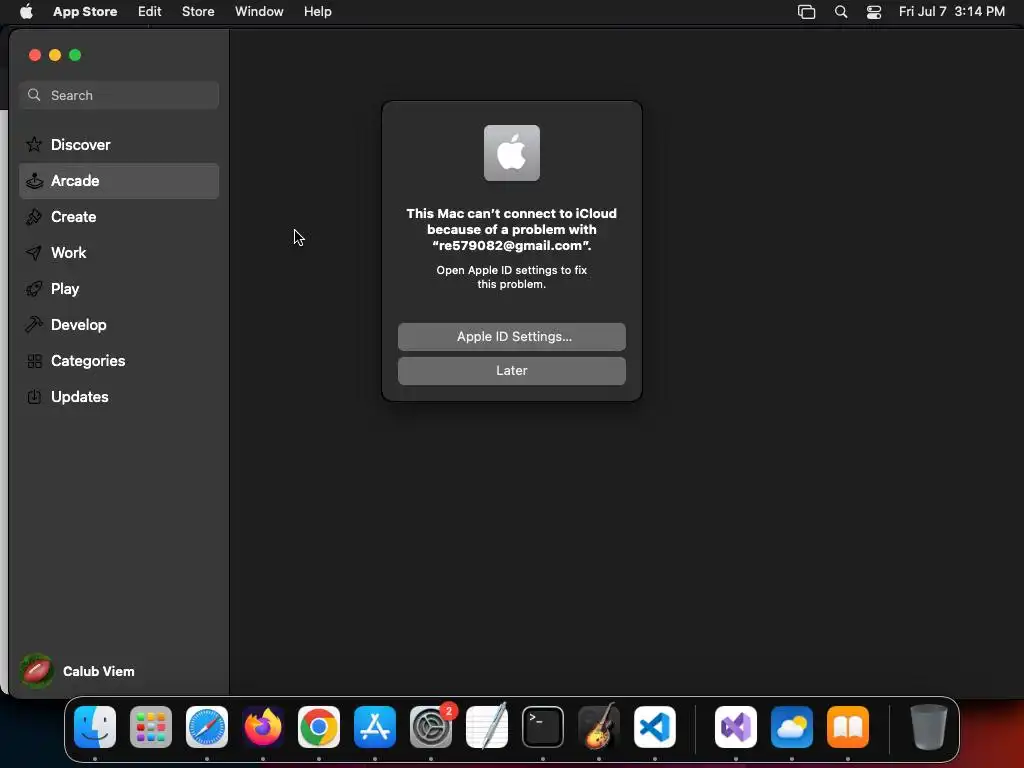
Task: Open Categories in the sidebar
Action: 119,360
